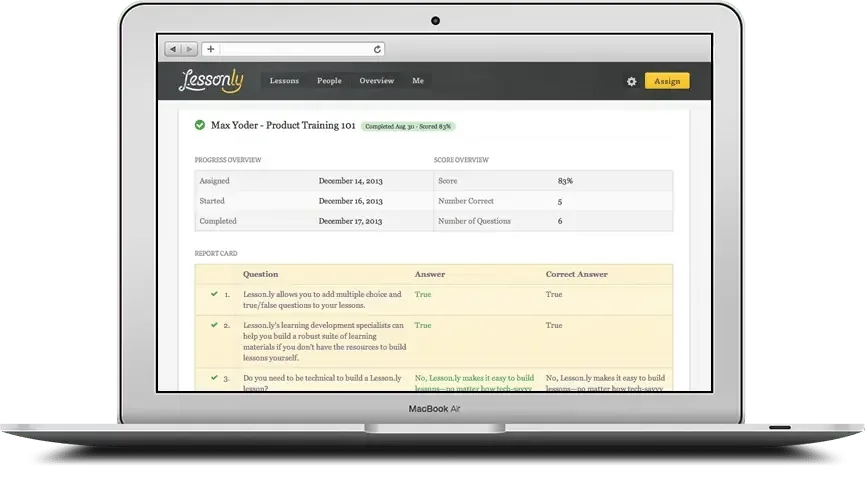Click the Answer column header

(x=430, y=274)
